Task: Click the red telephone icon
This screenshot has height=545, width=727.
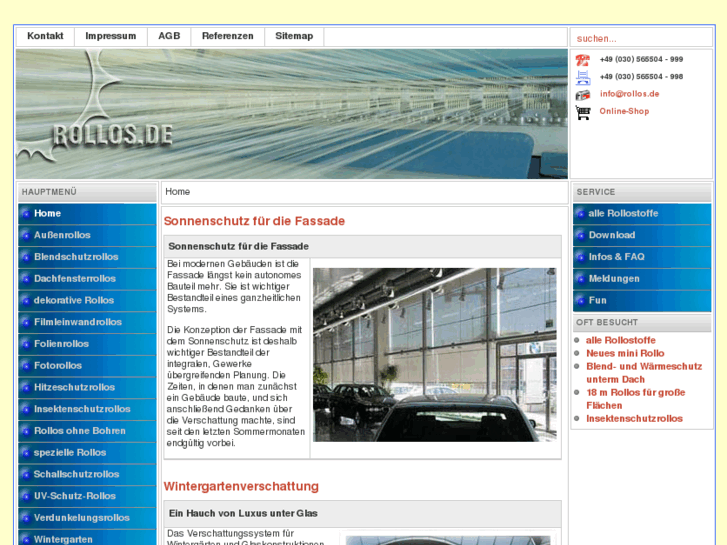Action: coord(583,60)
